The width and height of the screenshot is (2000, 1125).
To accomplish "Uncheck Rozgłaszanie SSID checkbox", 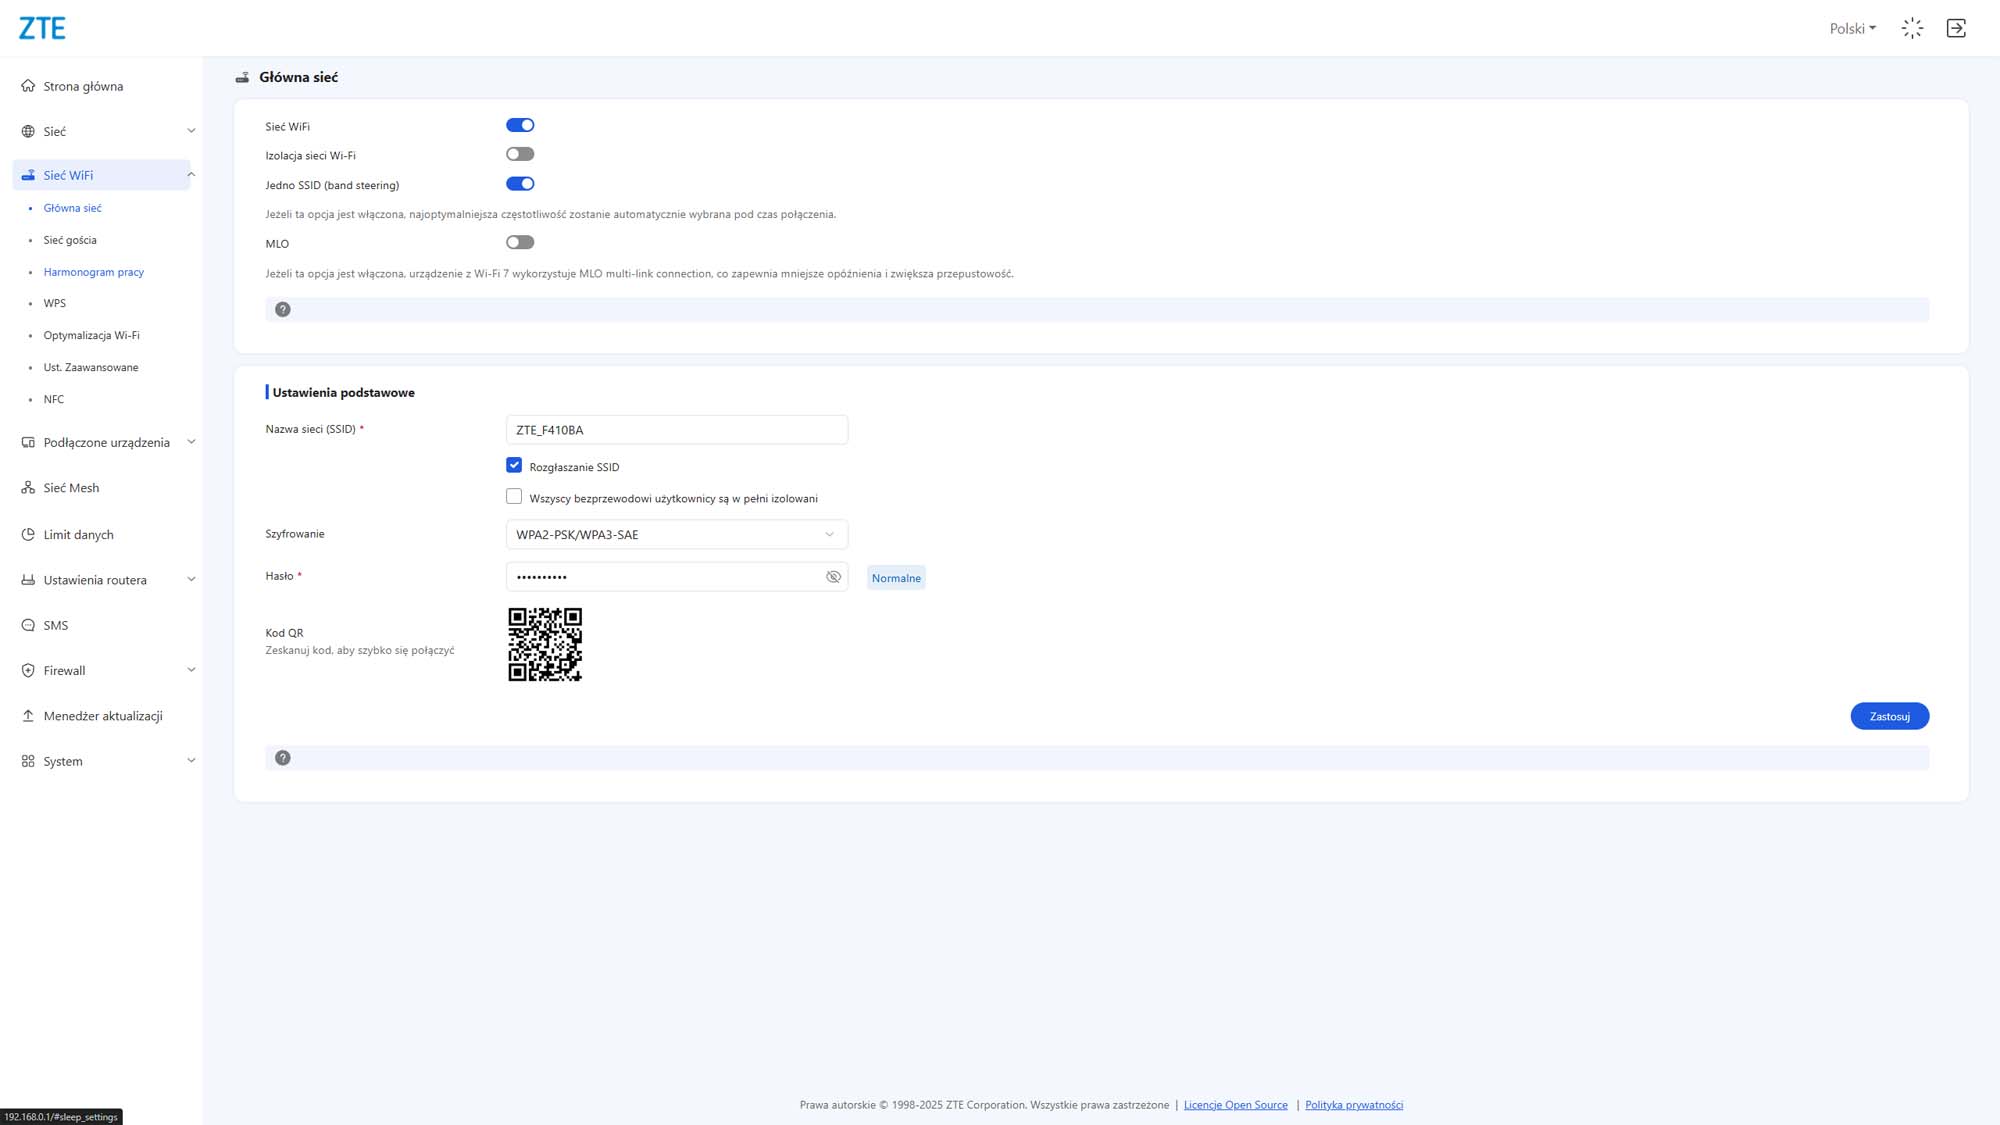I will tap(514, 465).
